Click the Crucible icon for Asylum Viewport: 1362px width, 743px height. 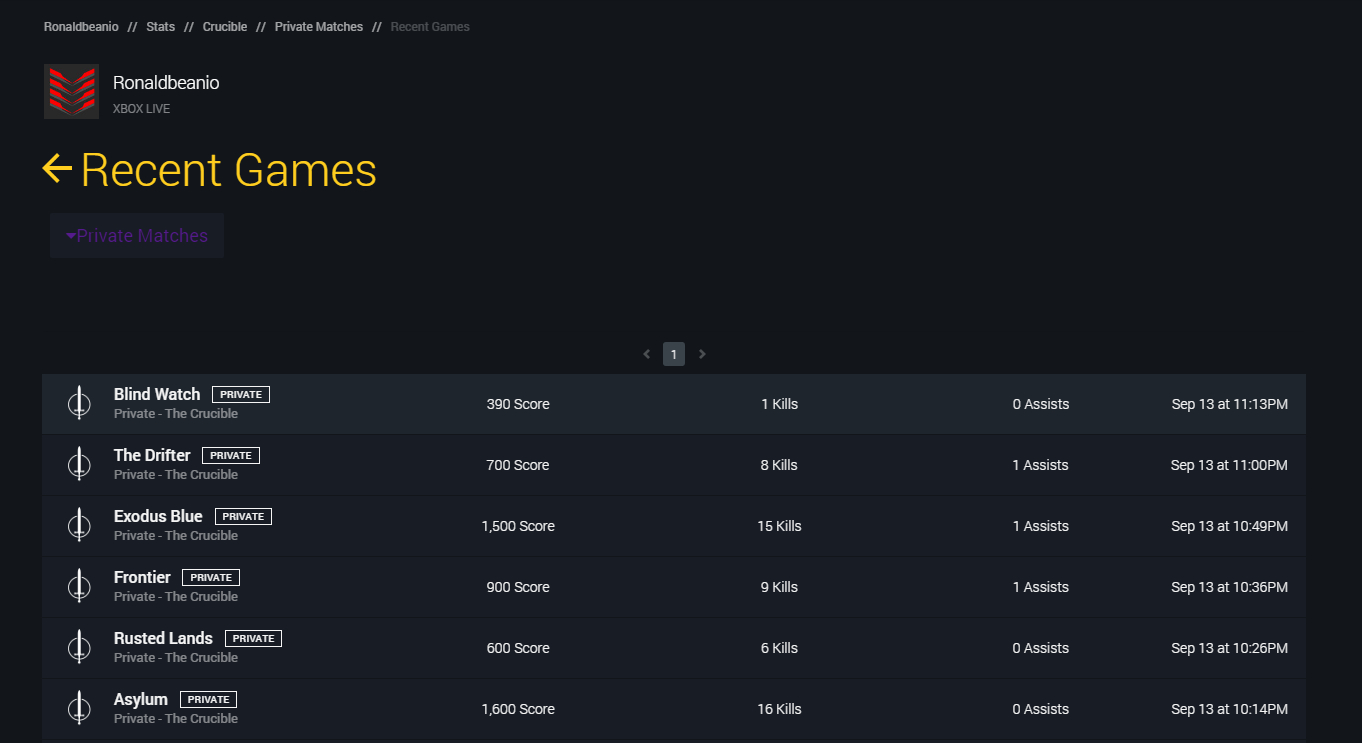[x=79, y=709]
